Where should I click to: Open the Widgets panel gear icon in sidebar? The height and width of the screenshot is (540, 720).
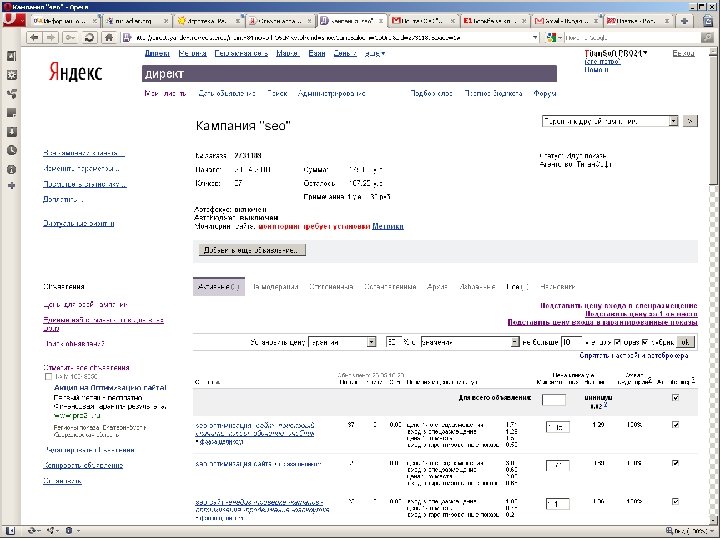coord(11,75)
